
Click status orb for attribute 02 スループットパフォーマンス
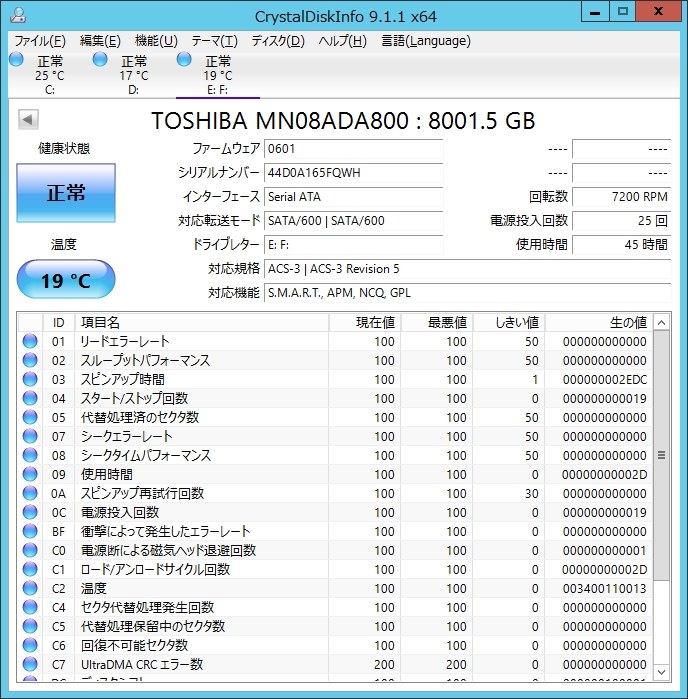(30, 360)
